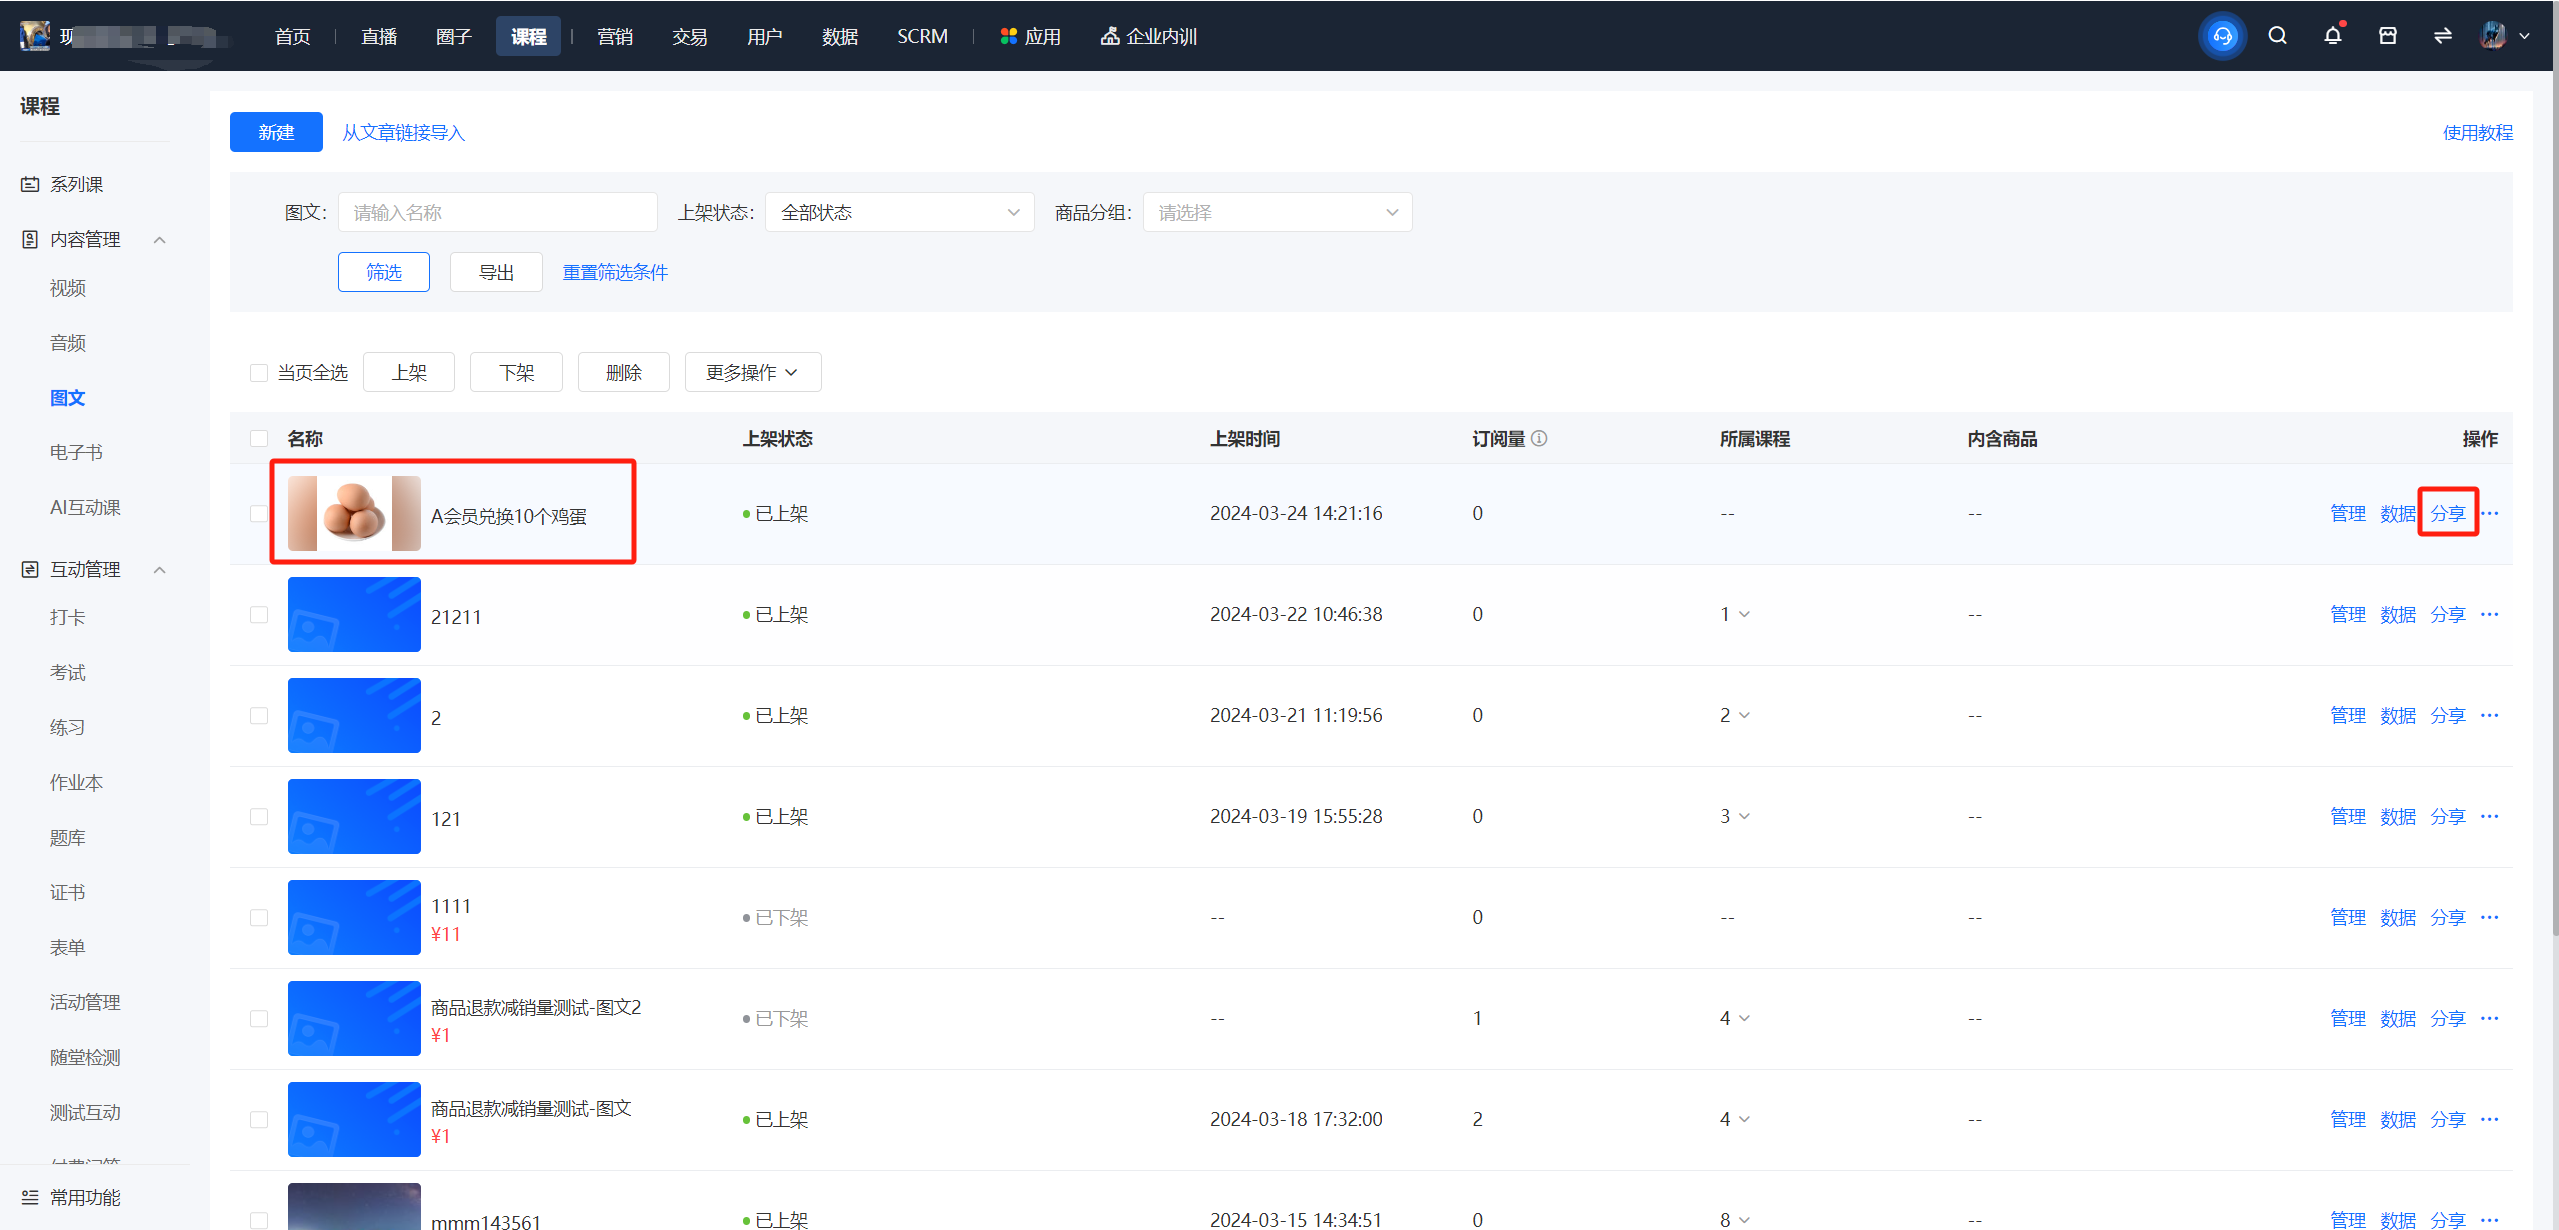Click the subscription count info icon
Viewport: 2559px width, 1230px height.
coord(1539,438)
